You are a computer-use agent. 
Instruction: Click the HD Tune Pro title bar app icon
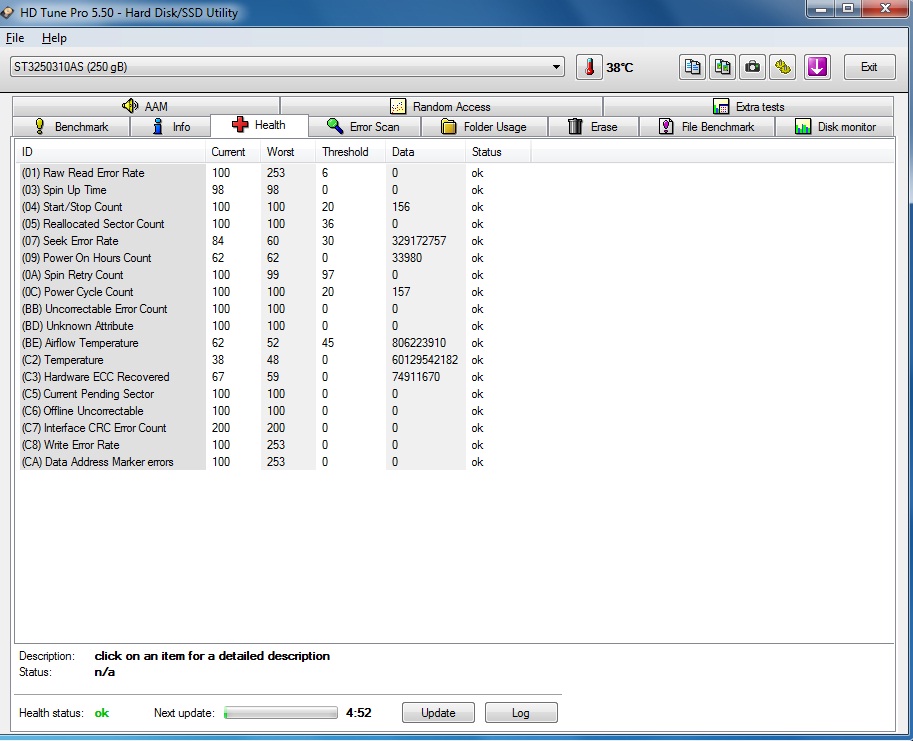pos(7,12)
